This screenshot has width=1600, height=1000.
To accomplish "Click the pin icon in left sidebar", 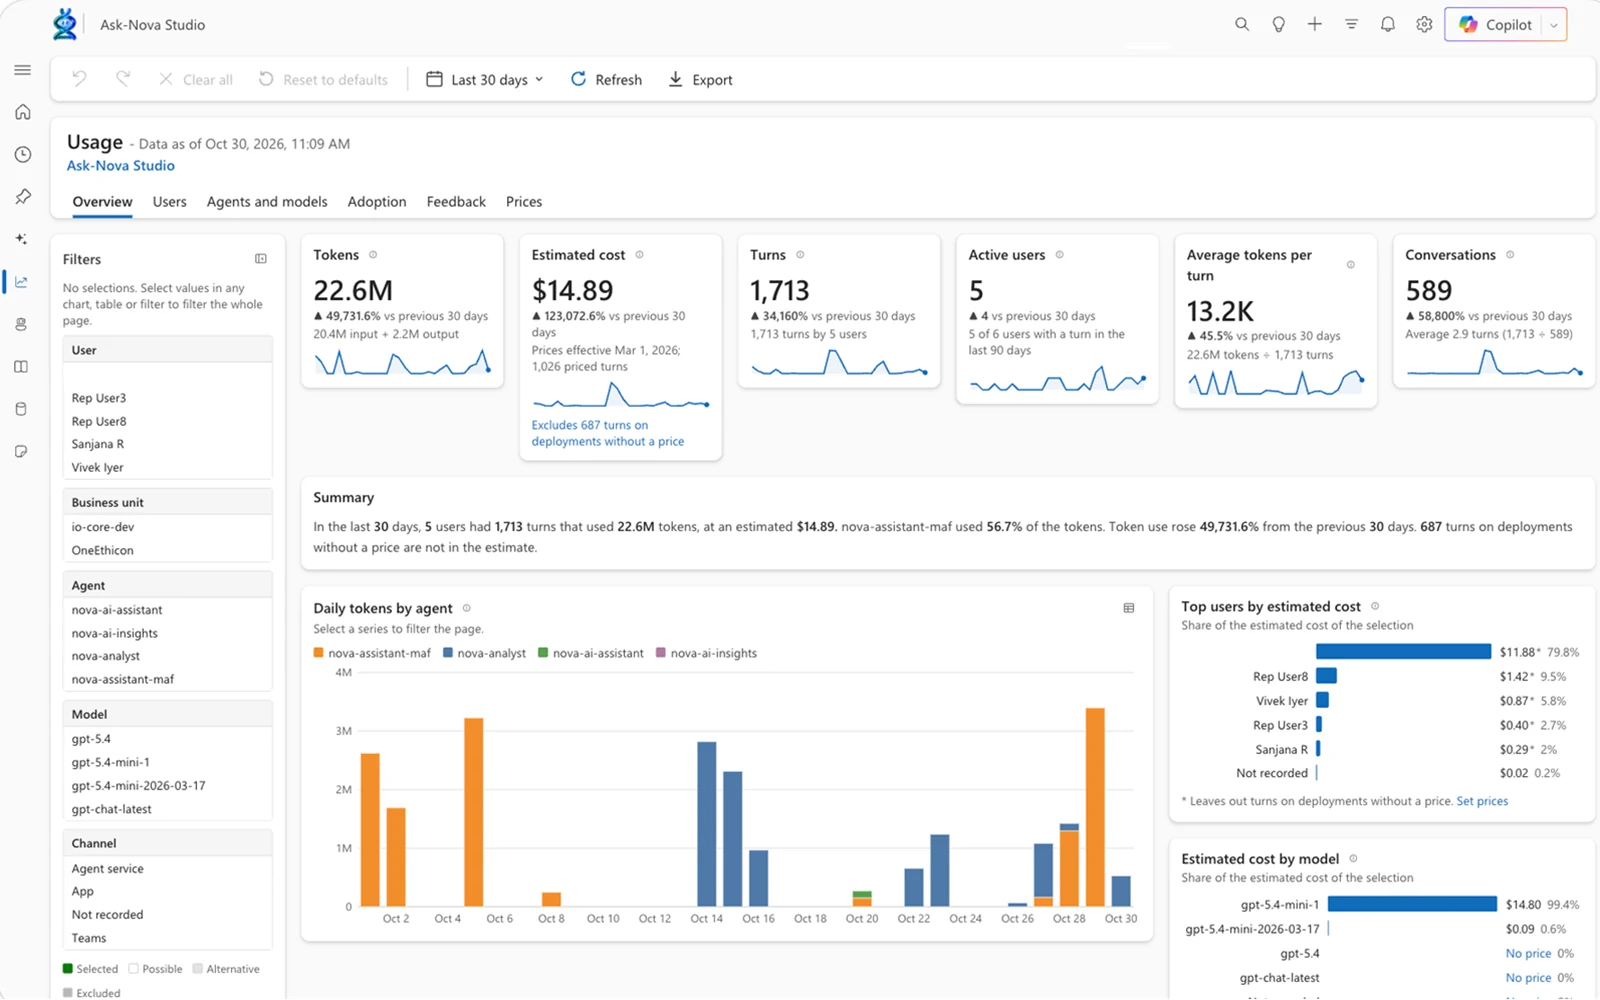I will pyautogui.click(x=22, y=197).
